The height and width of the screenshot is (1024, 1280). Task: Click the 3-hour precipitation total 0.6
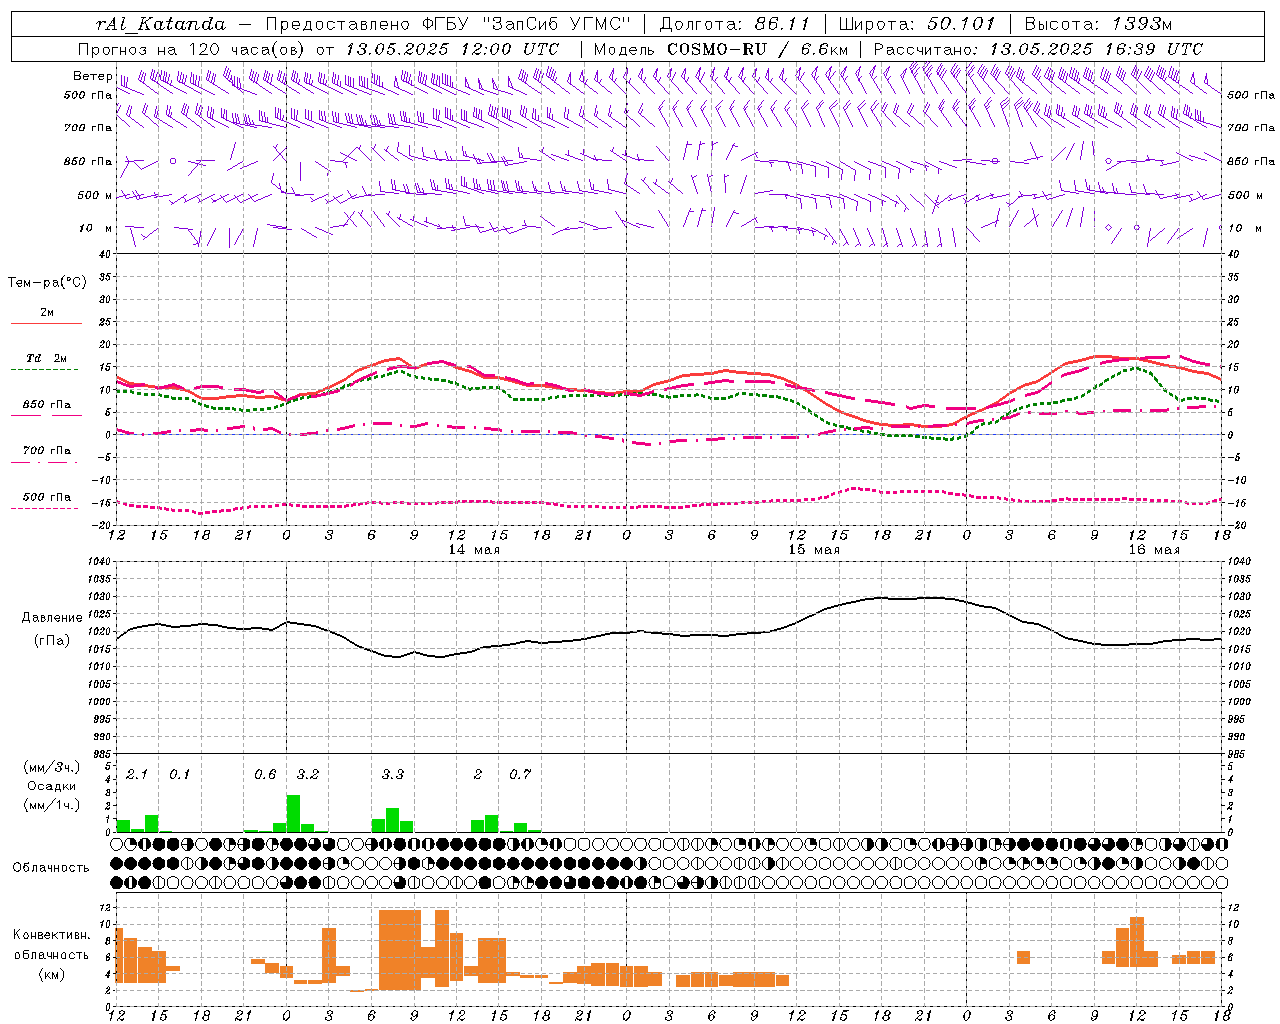point(265,775)
